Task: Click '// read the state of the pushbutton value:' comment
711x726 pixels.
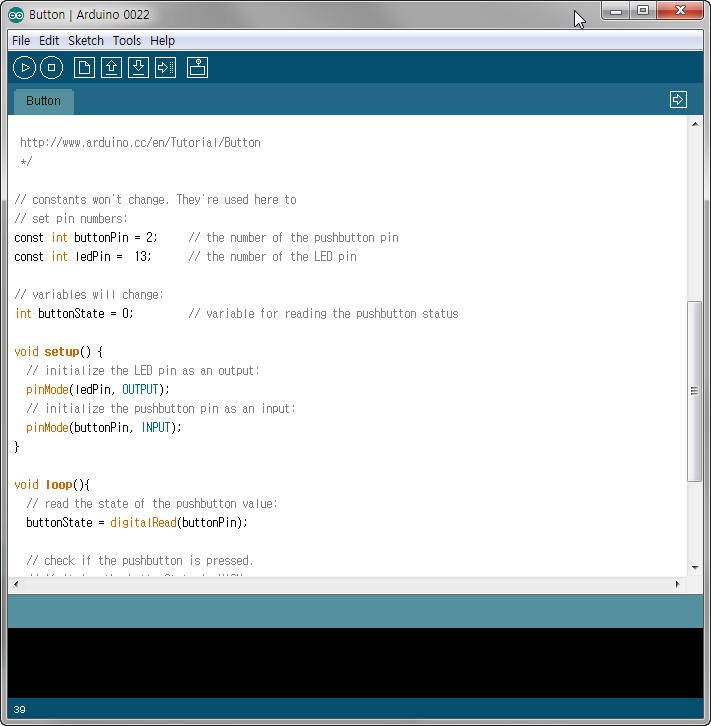Action: coord(152,503)
